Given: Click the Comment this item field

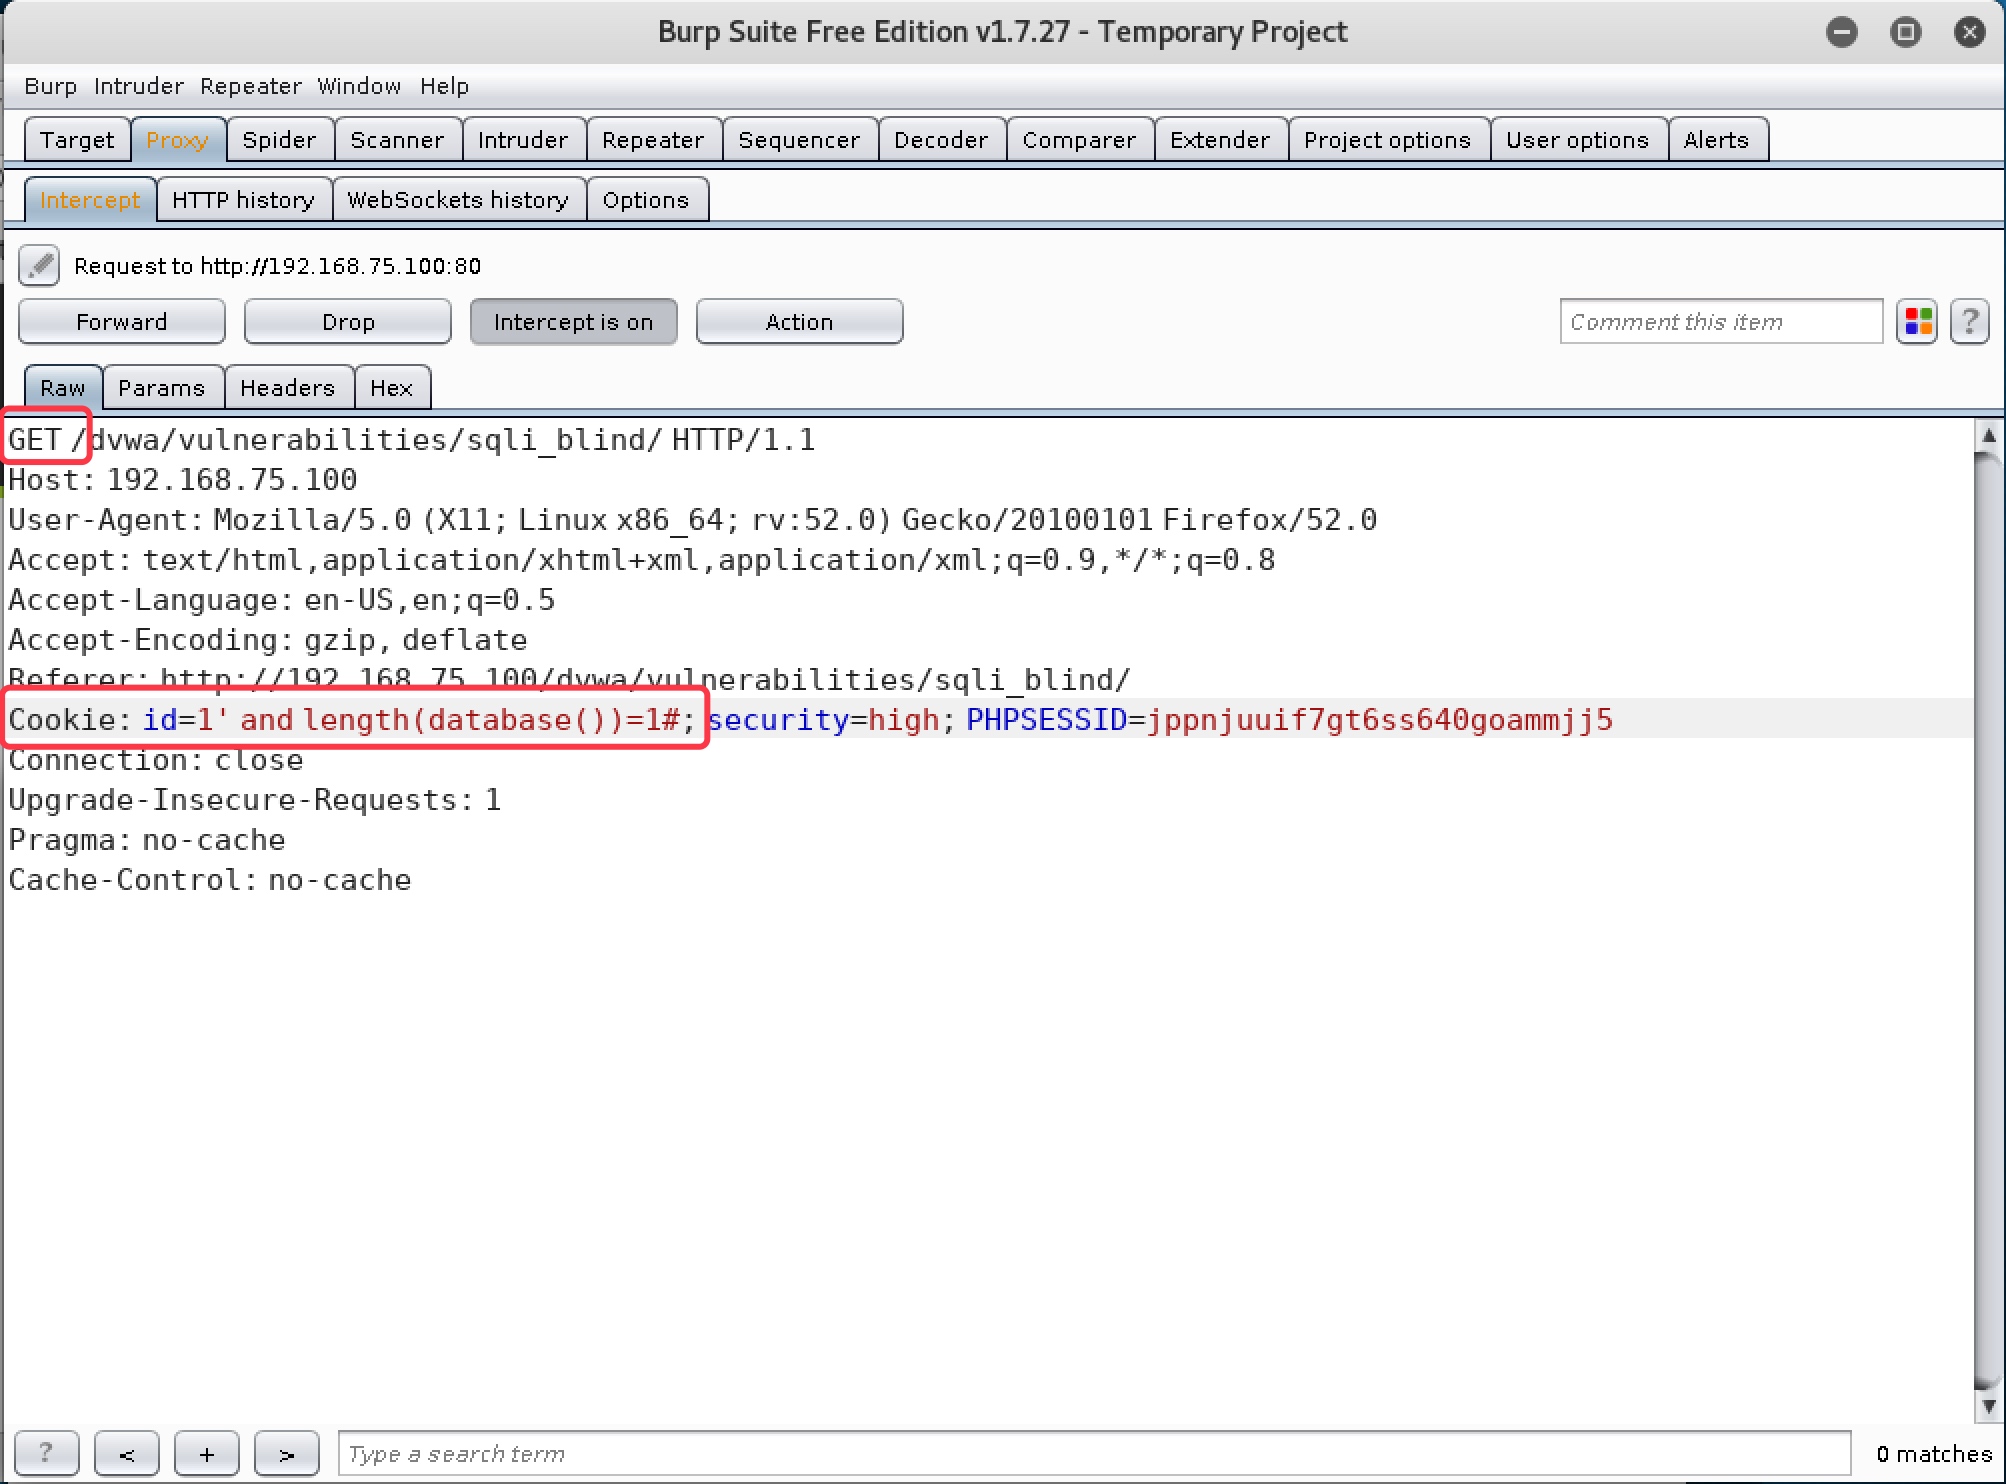Looking at the screenshot, I should 1720,322.
